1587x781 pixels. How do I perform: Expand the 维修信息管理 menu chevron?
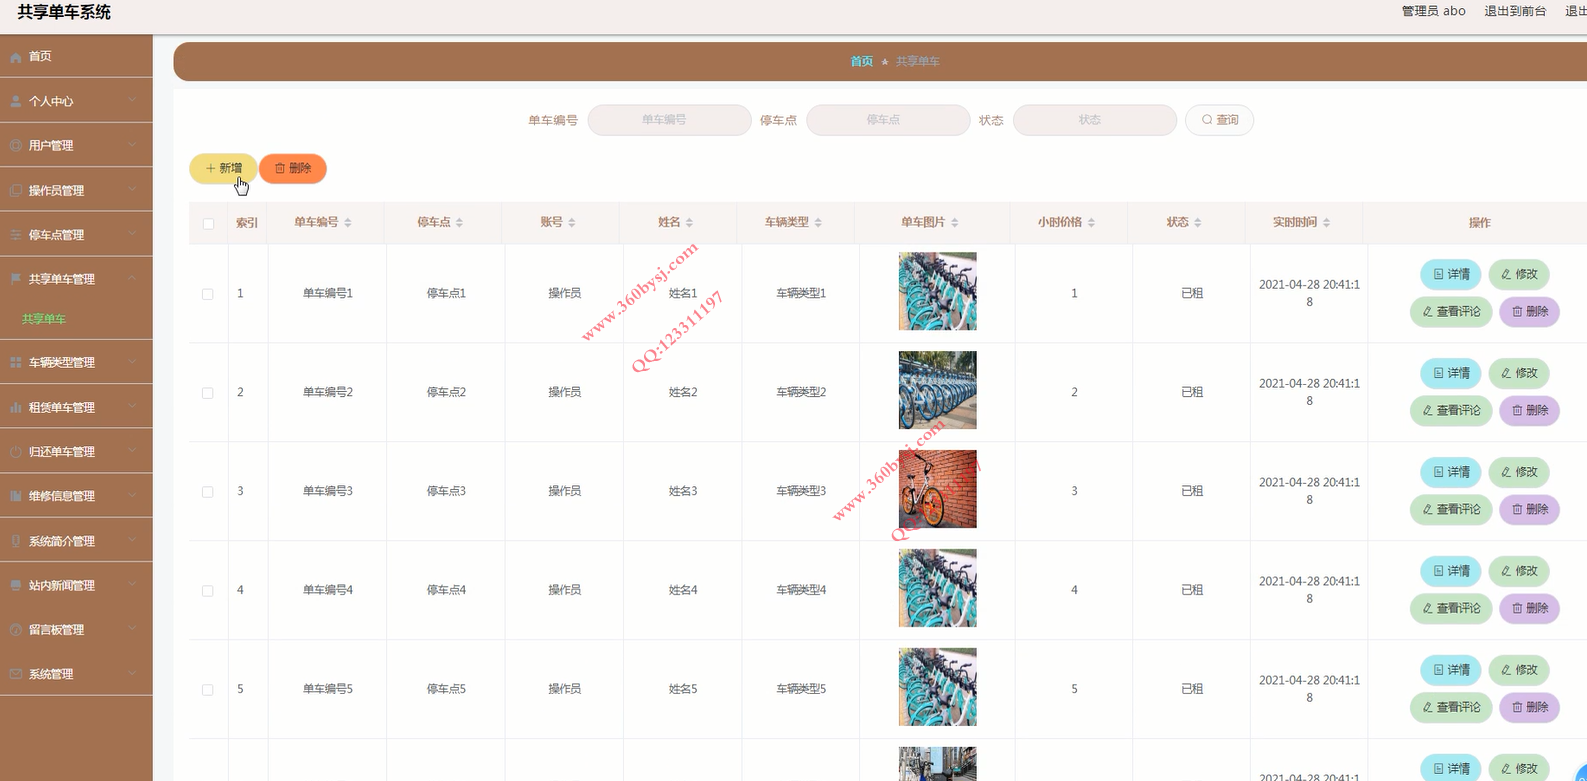click(x=132, y=495)
